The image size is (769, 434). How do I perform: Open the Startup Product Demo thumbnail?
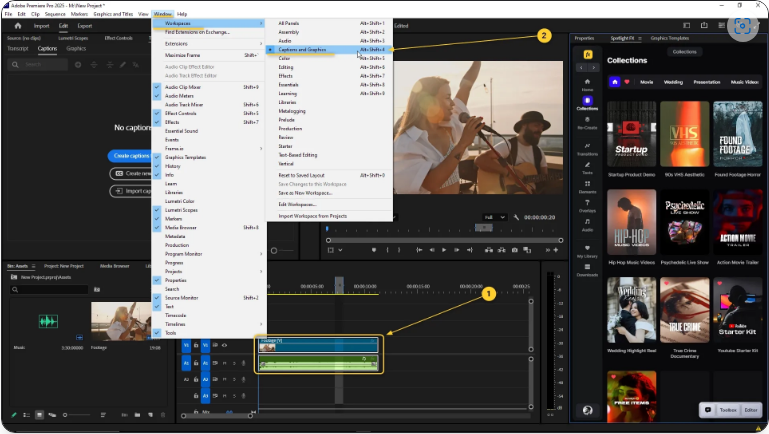pos(631,134)
